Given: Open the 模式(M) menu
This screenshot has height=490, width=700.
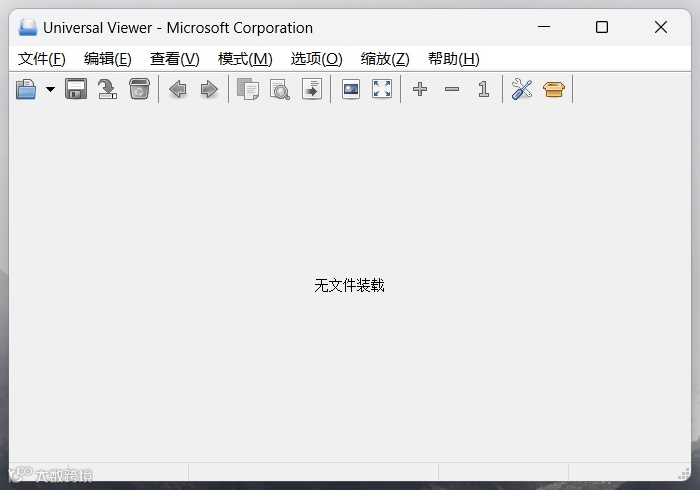Looking at the screenshot, I should (245, 59).
